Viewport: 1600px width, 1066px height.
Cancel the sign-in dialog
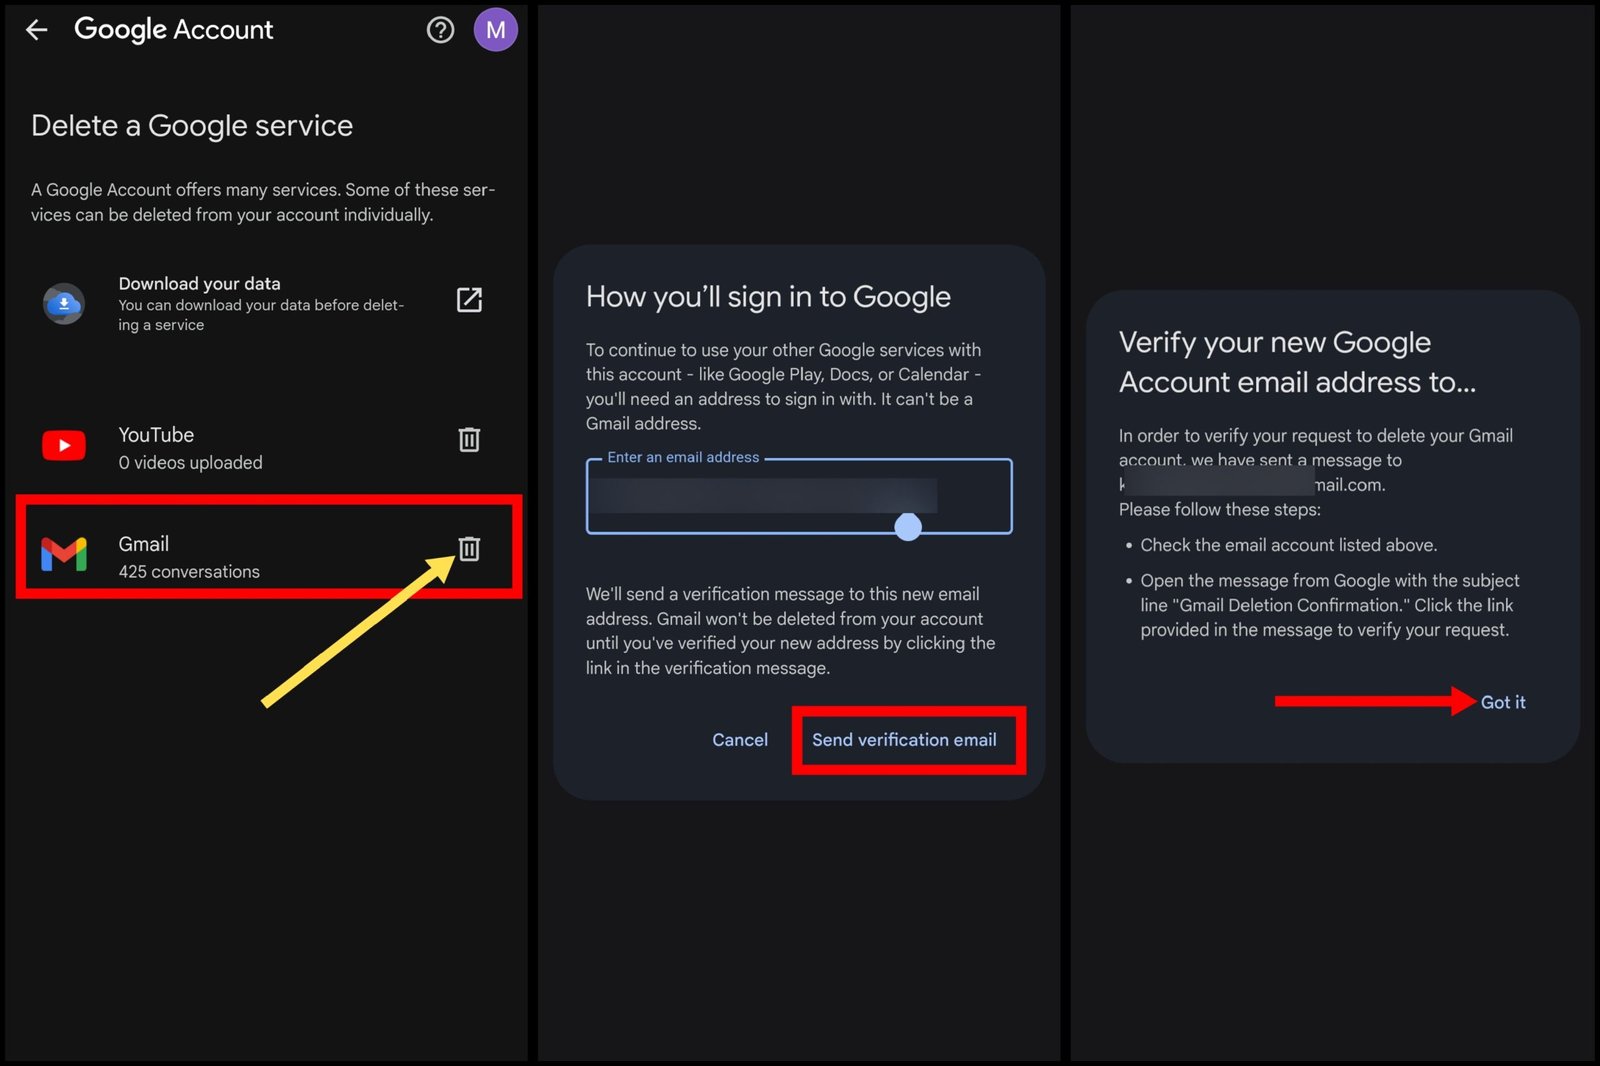click(x=740, y=740)
